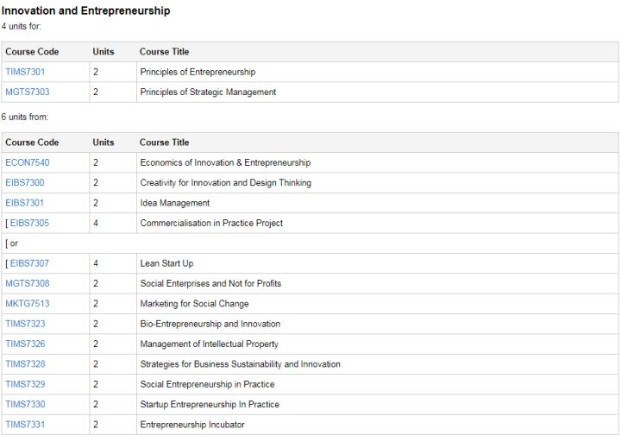Select the TIMS7326 course code

coord(25,344)
